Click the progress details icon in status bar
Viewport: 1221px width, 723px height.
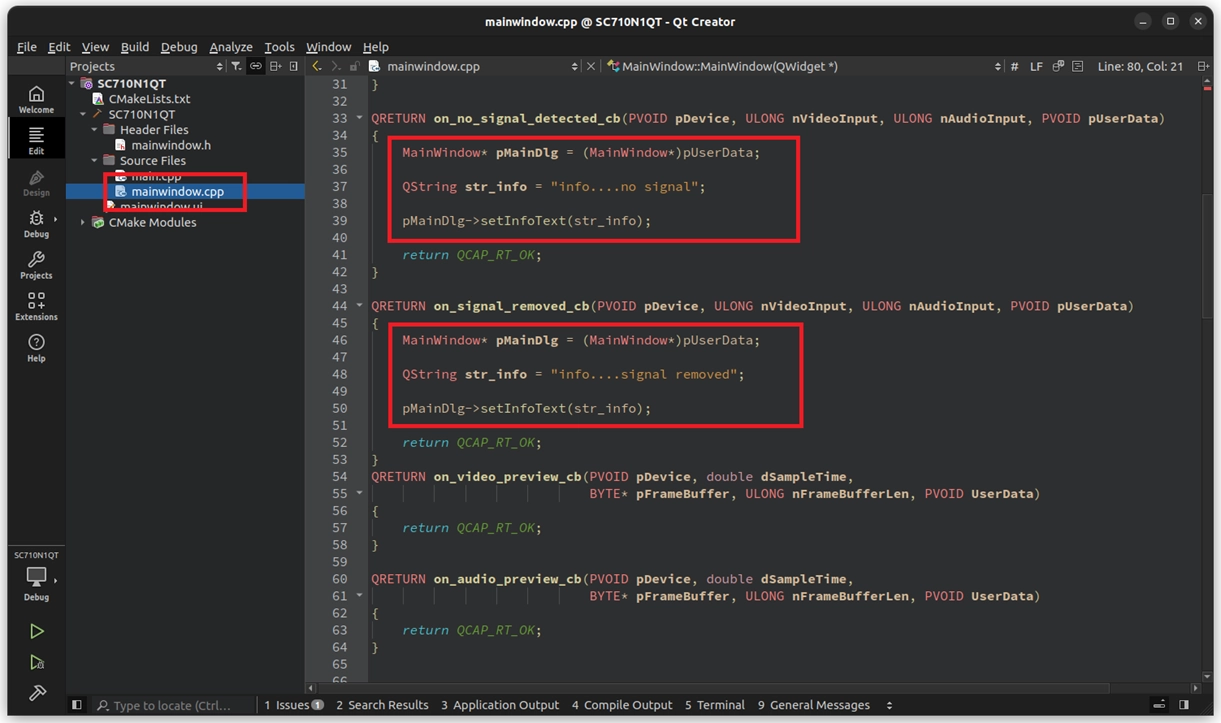[1158, 705]
